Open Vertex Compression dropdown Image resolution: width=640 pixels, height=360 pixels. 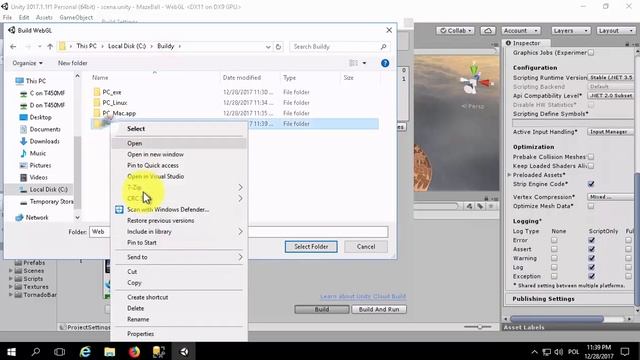[611, 197]
